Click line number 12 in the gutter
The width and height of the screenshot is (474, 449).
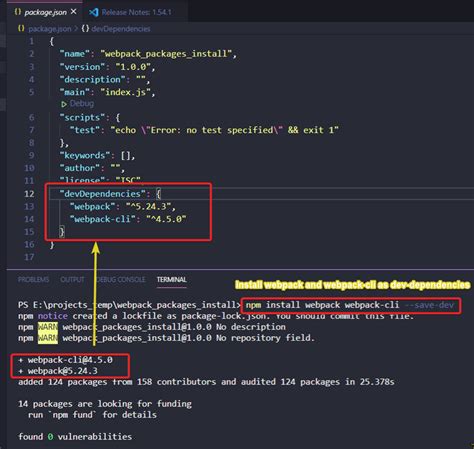[x=29, y=194]
